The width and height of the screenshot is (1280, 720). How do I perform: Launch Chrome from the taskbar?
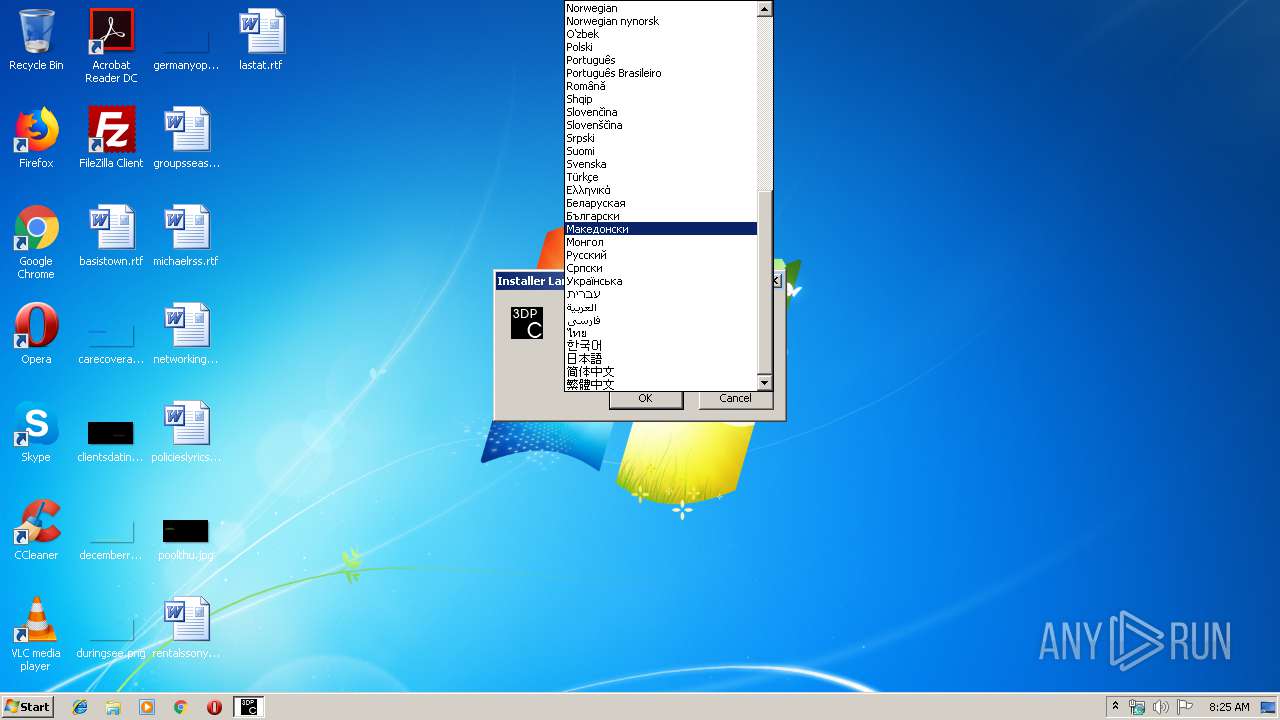coord(180,707)
